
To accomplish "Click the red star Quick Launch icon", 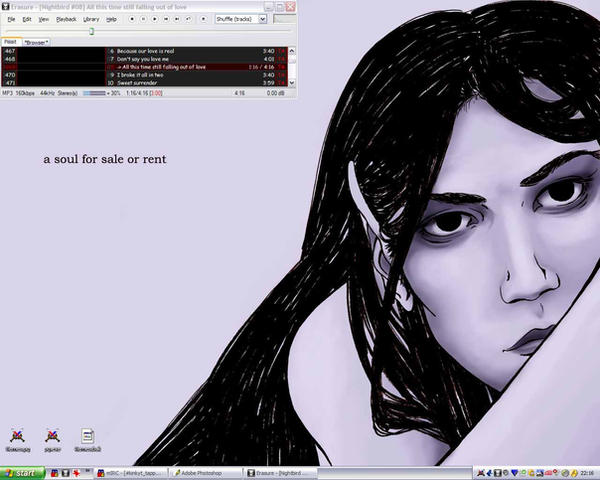I will [77, 473].
